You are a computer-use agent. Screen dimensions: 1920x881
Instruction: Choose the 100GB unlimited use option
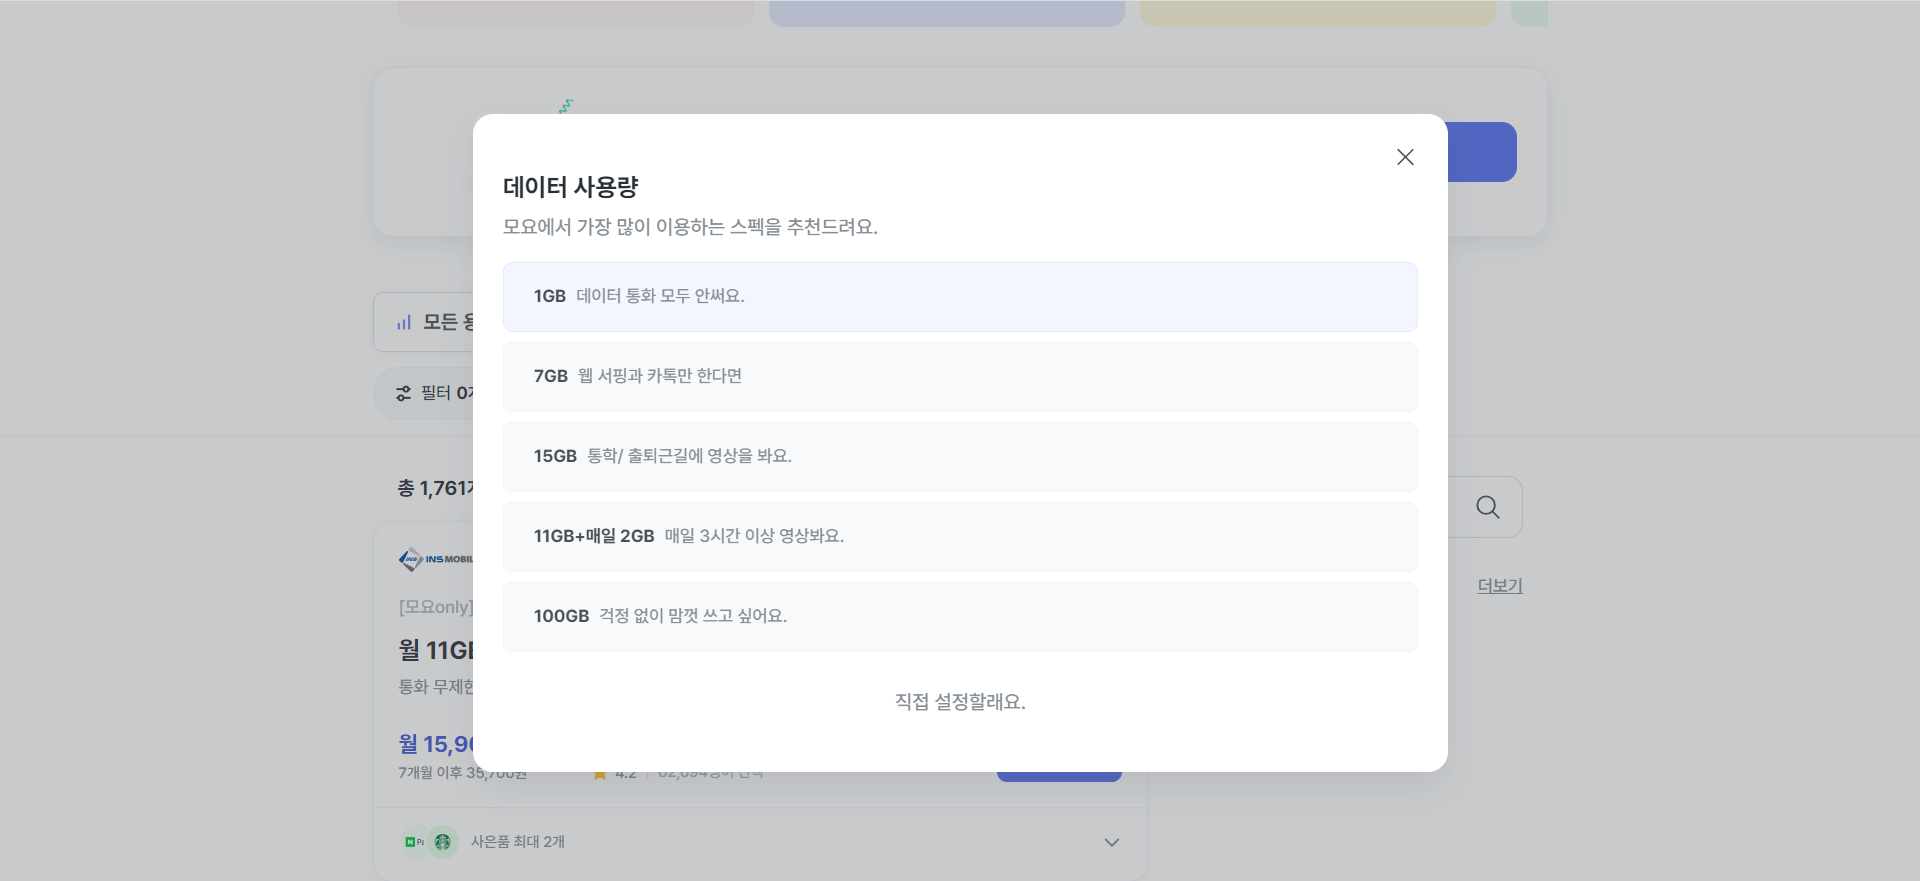(x=960, y=617)
